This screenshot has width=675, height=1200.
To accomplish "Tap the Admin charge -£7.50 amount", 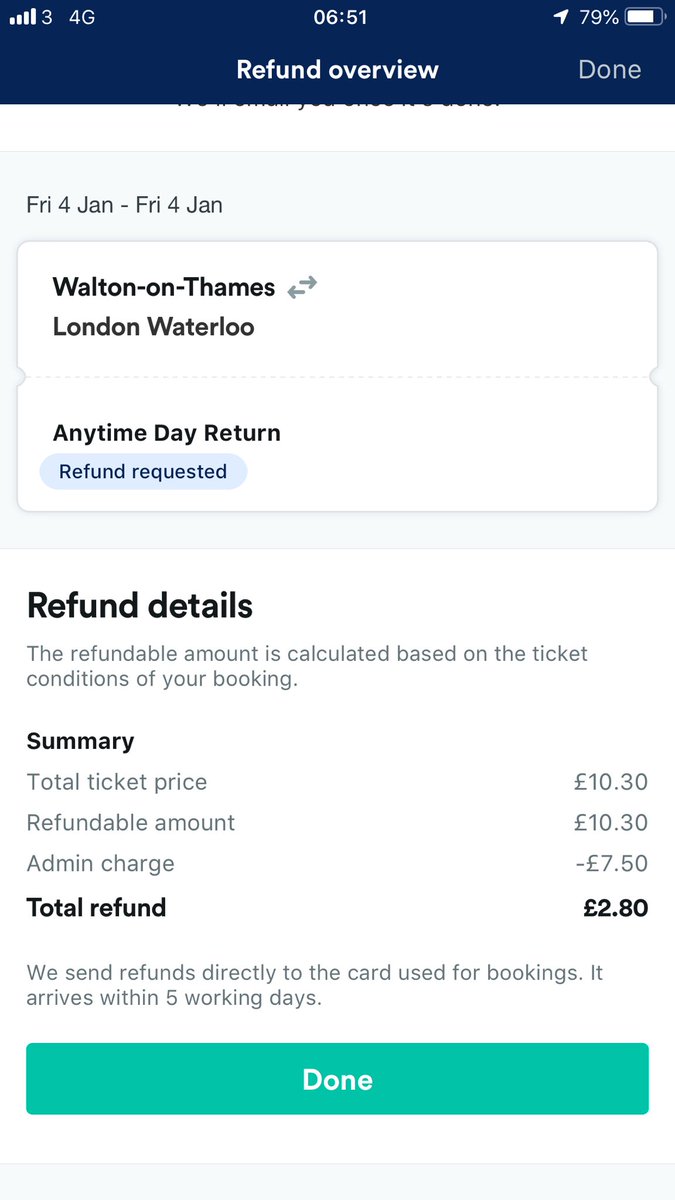I will [x=611, y=863].
